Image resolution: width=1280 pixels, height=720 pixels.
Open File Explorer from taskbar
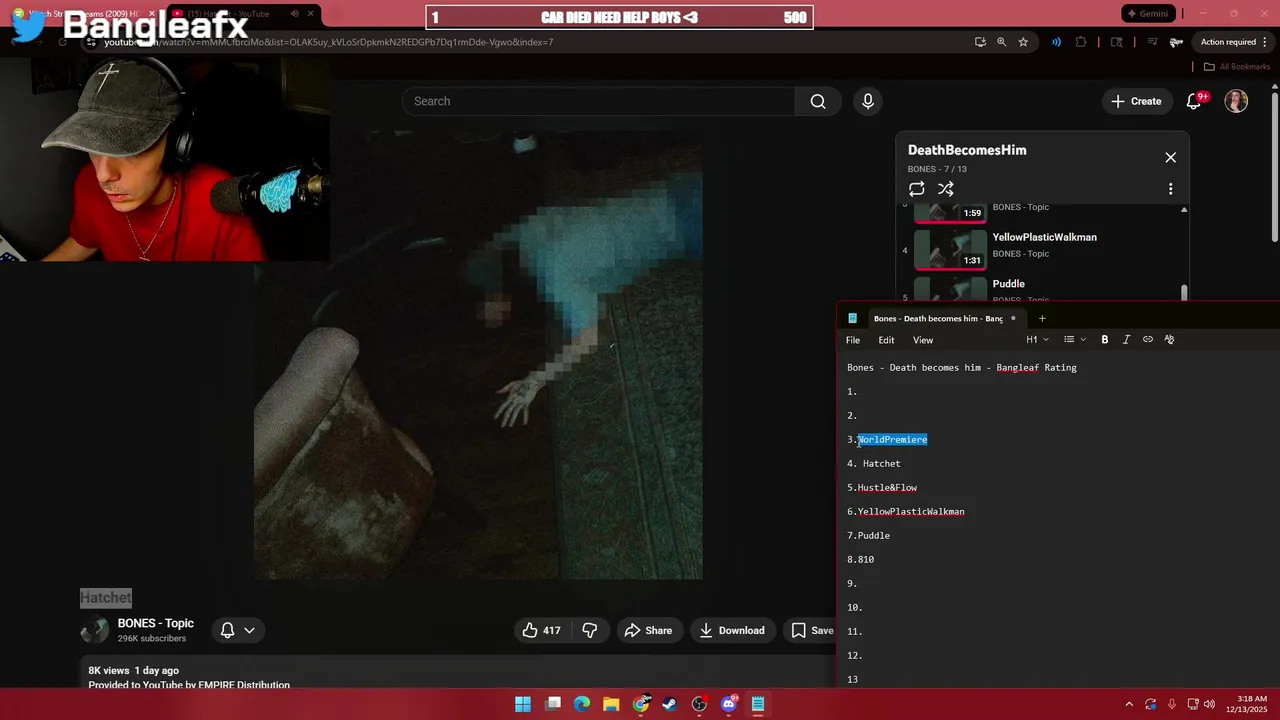[x=611, y=704]
